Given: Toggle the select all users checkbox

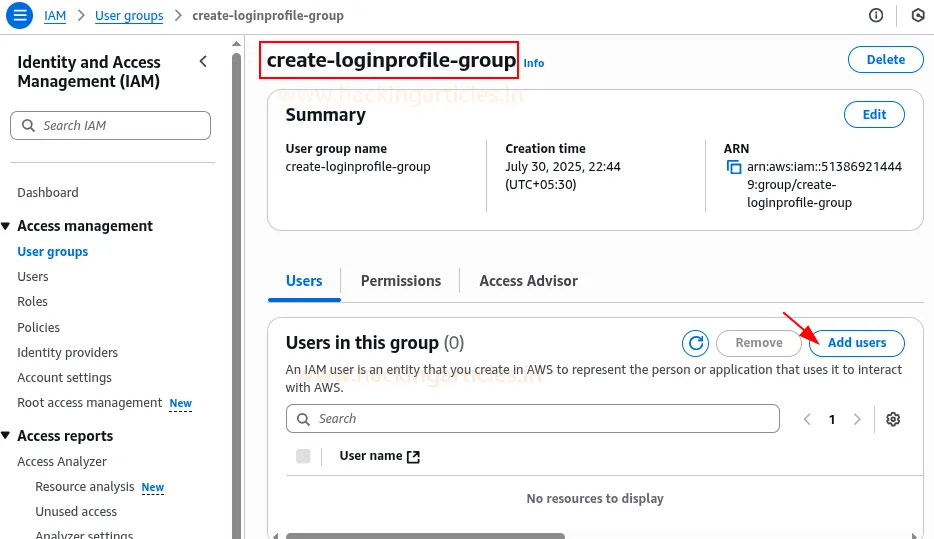Looking at the screenshot, I should pos(303,456).
